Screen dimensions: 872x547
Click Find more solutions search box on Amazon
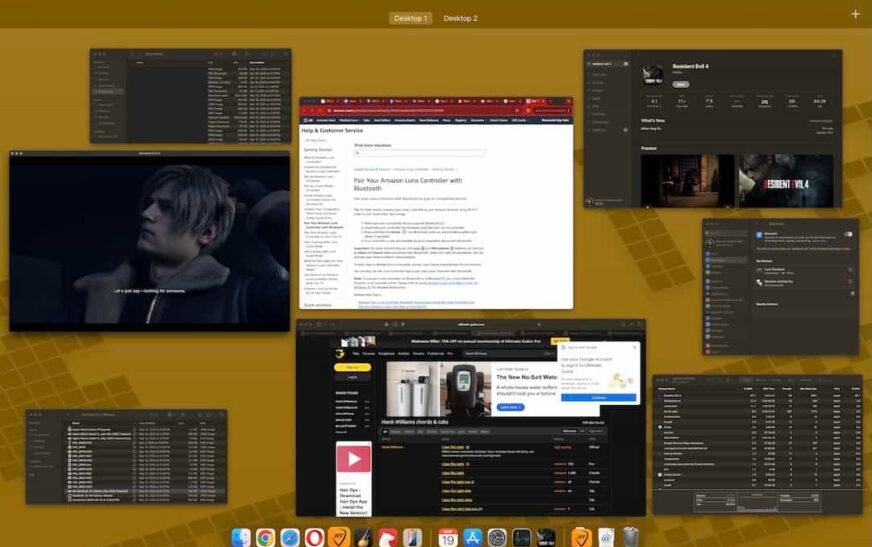(x=419, y=152)
